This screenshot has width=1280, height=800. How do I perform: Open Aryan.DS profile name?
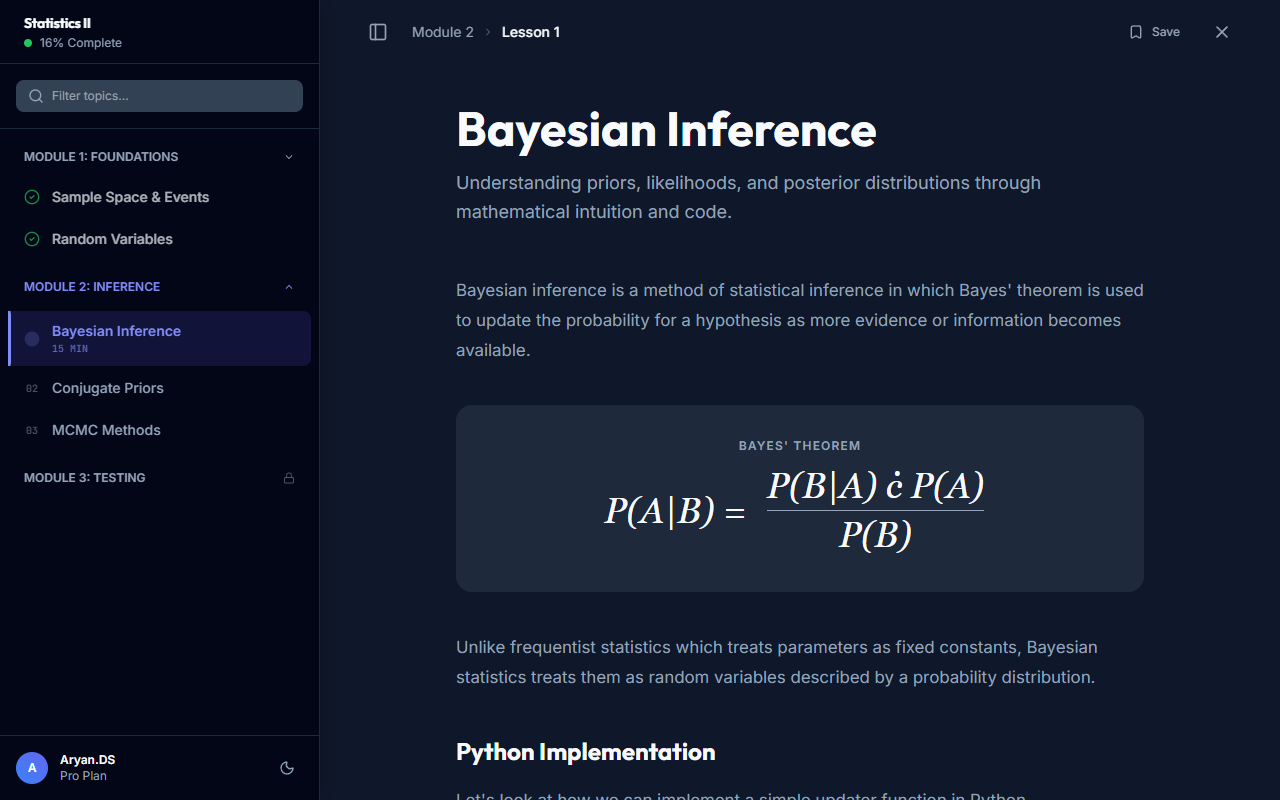tap(87, 760)
